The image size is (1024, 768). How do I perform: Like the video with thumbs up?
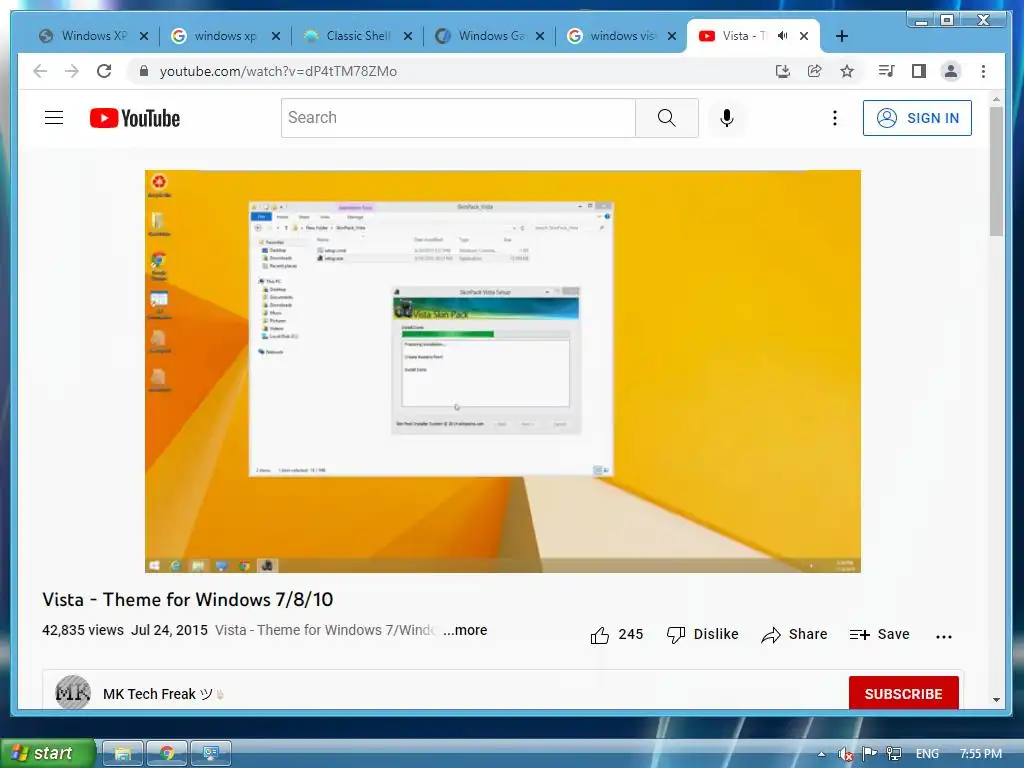tap(616, 635)
